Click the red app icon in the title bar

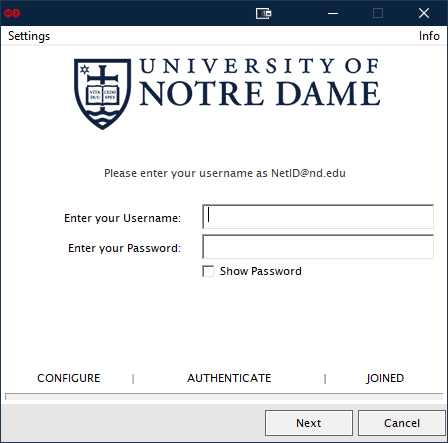[12, 13]
